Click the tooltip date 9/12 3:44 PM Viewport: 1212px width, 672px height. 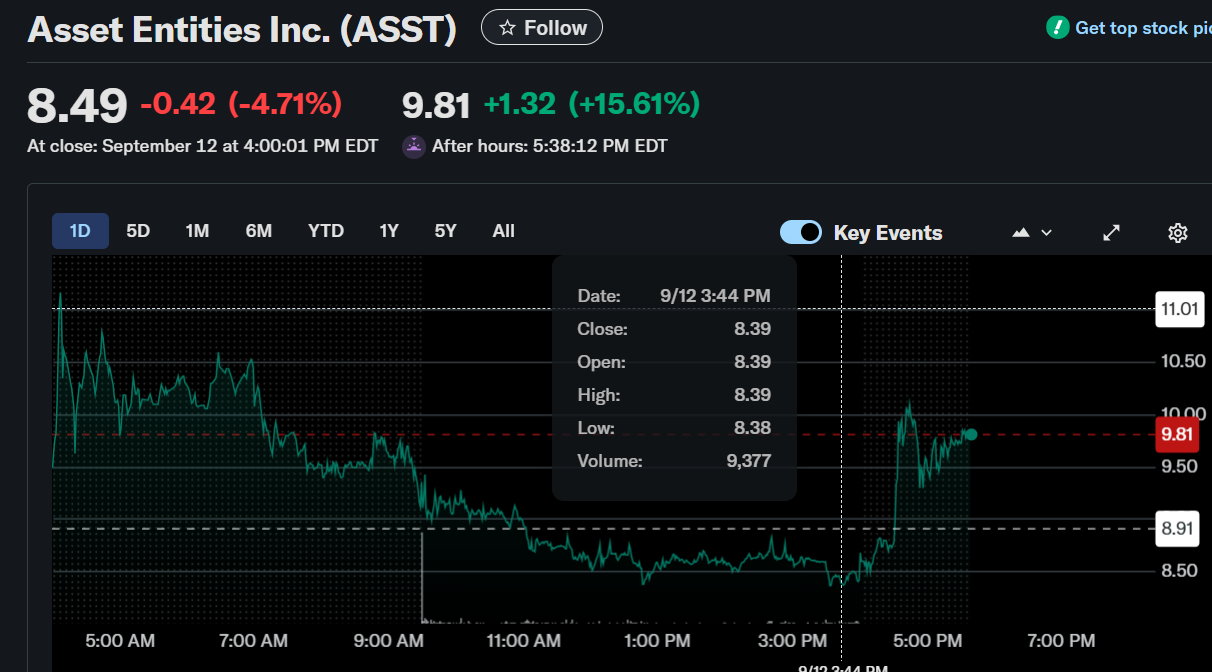[x=716, y=296]
